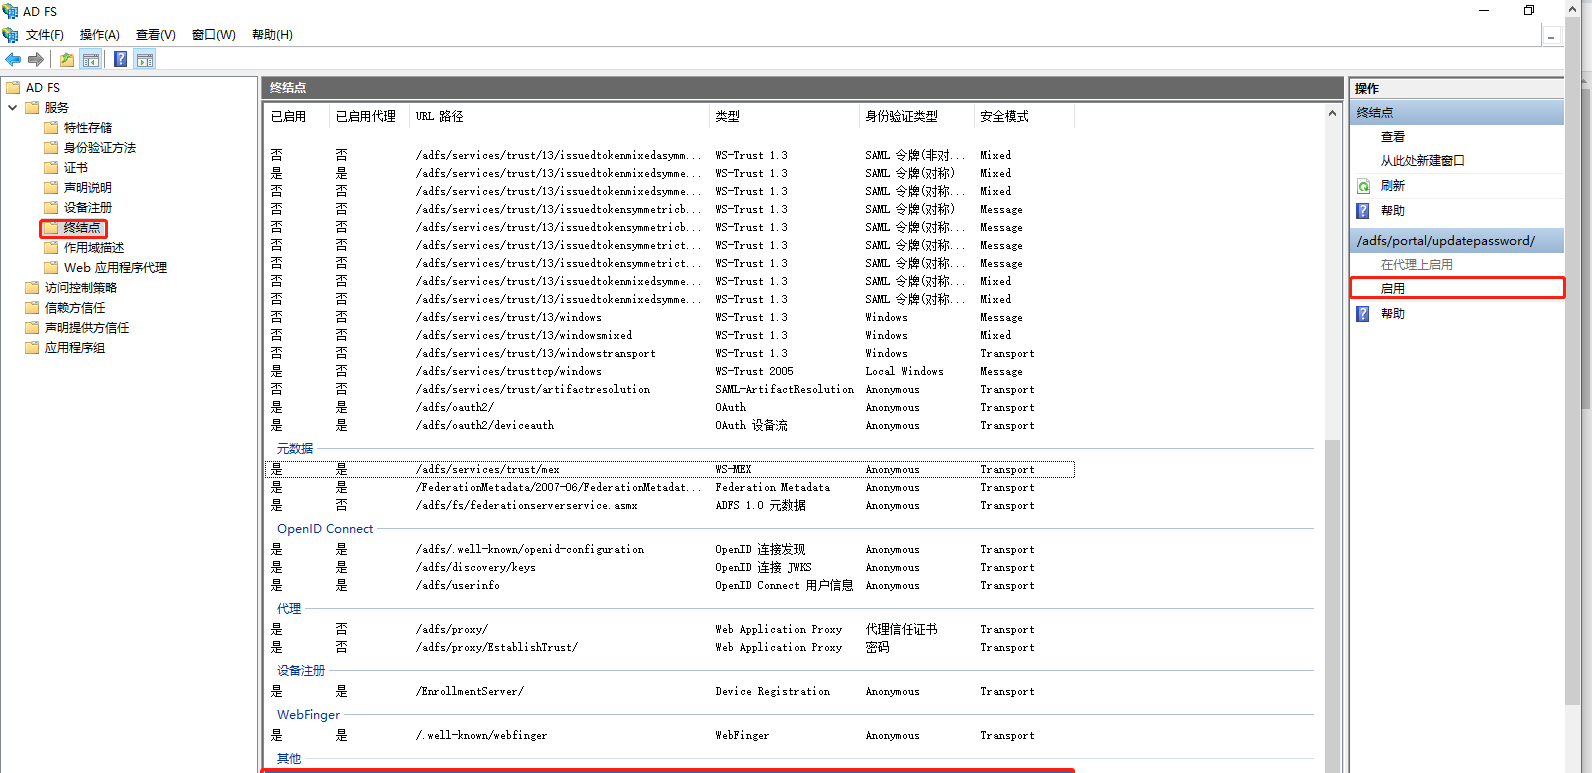Select the /adfs/fs/federationserverservice.asmx row
Viewport: 1592px width, 773px height.
click(x=670, y=506)
